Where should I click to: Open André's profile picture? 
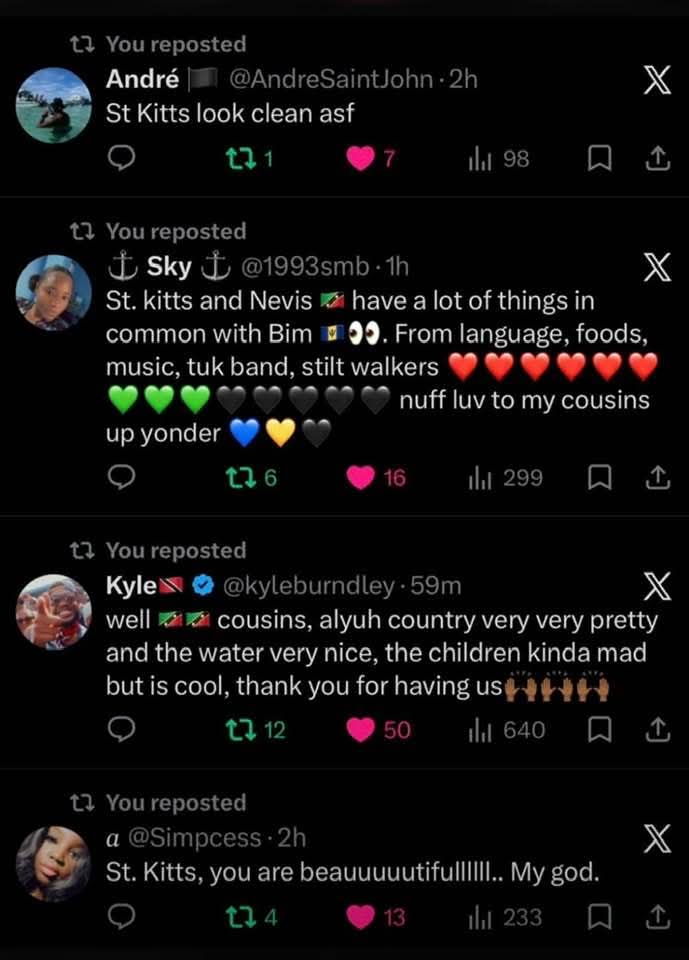(54, 105)
